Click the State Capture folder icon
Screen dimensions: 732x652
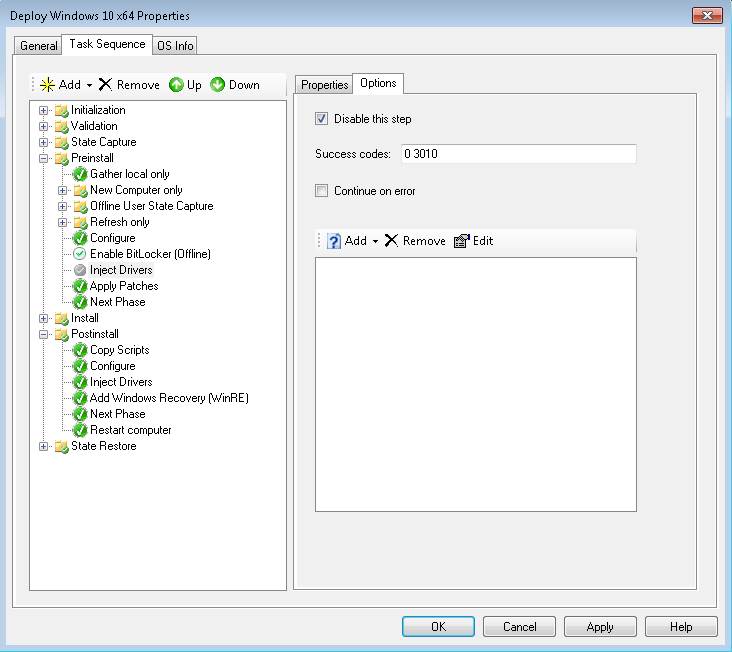62,142
